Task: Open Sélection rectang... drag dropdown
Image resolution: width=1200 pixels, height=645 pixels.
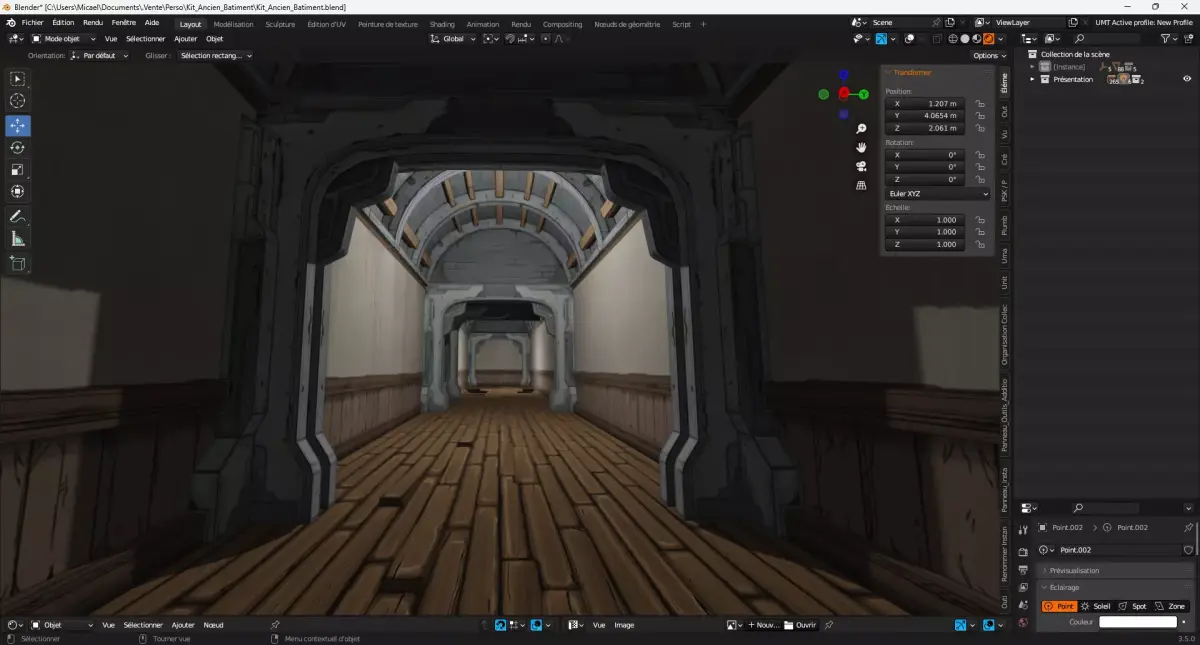Action: coord(215,56)
